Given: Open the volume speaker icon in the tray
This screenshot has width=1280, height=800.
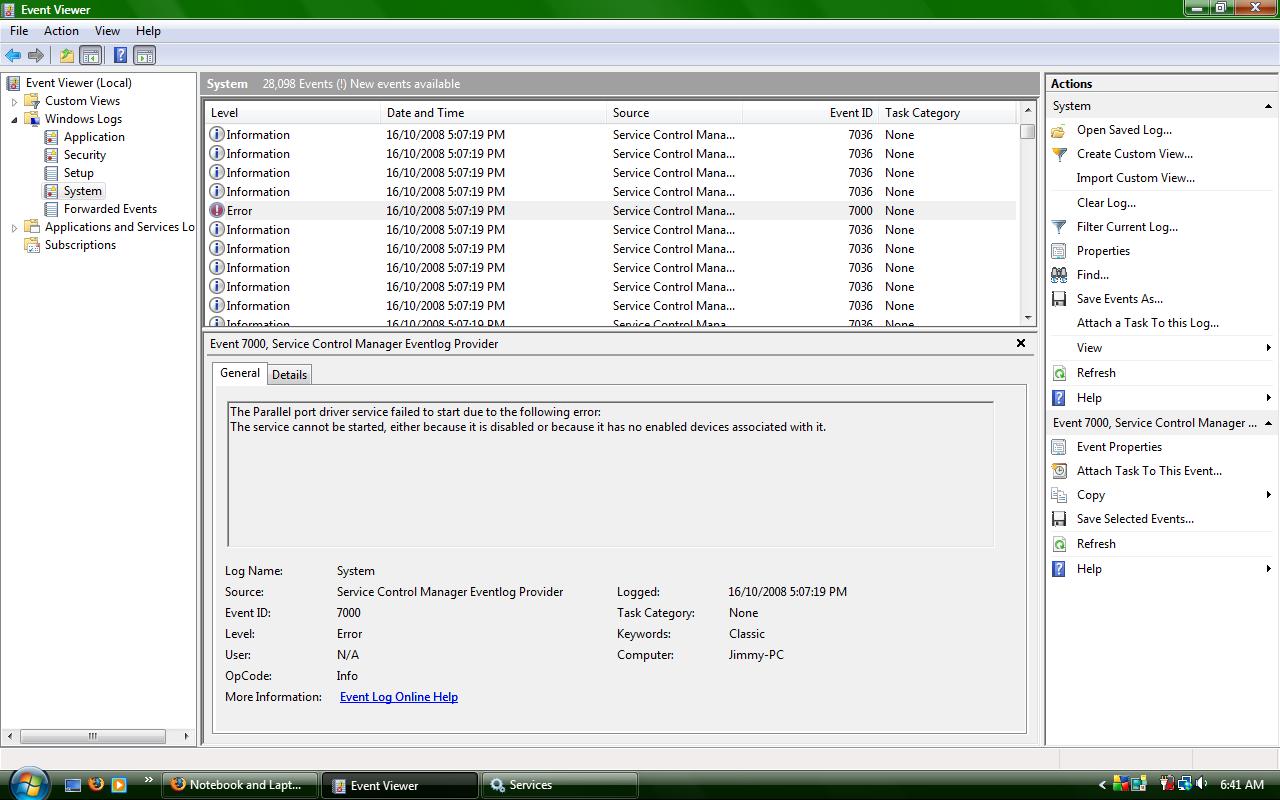Looking at the screenshot, I should point(1201,785).
